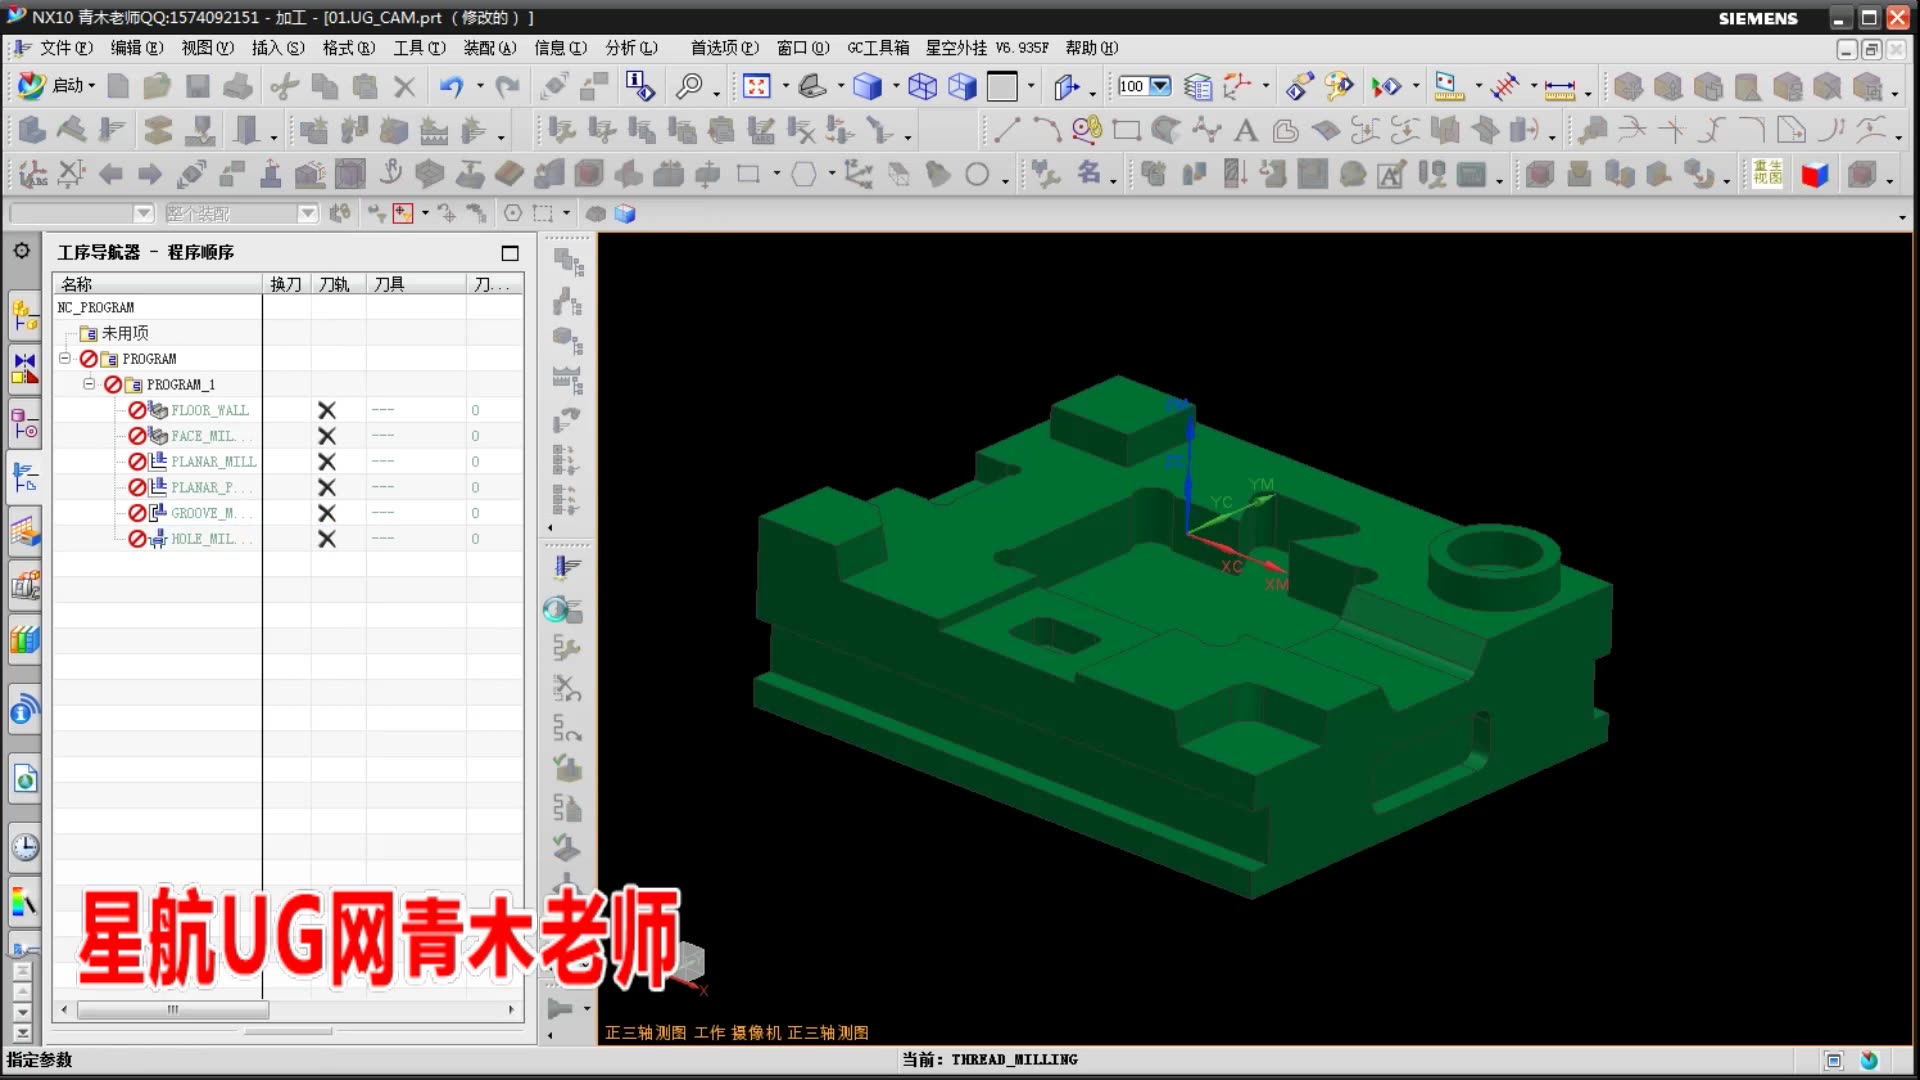This screenshot has height=1080, width=1920.
Task: Select the FLOOR_WALL operation
Action: tap(209, 410)
